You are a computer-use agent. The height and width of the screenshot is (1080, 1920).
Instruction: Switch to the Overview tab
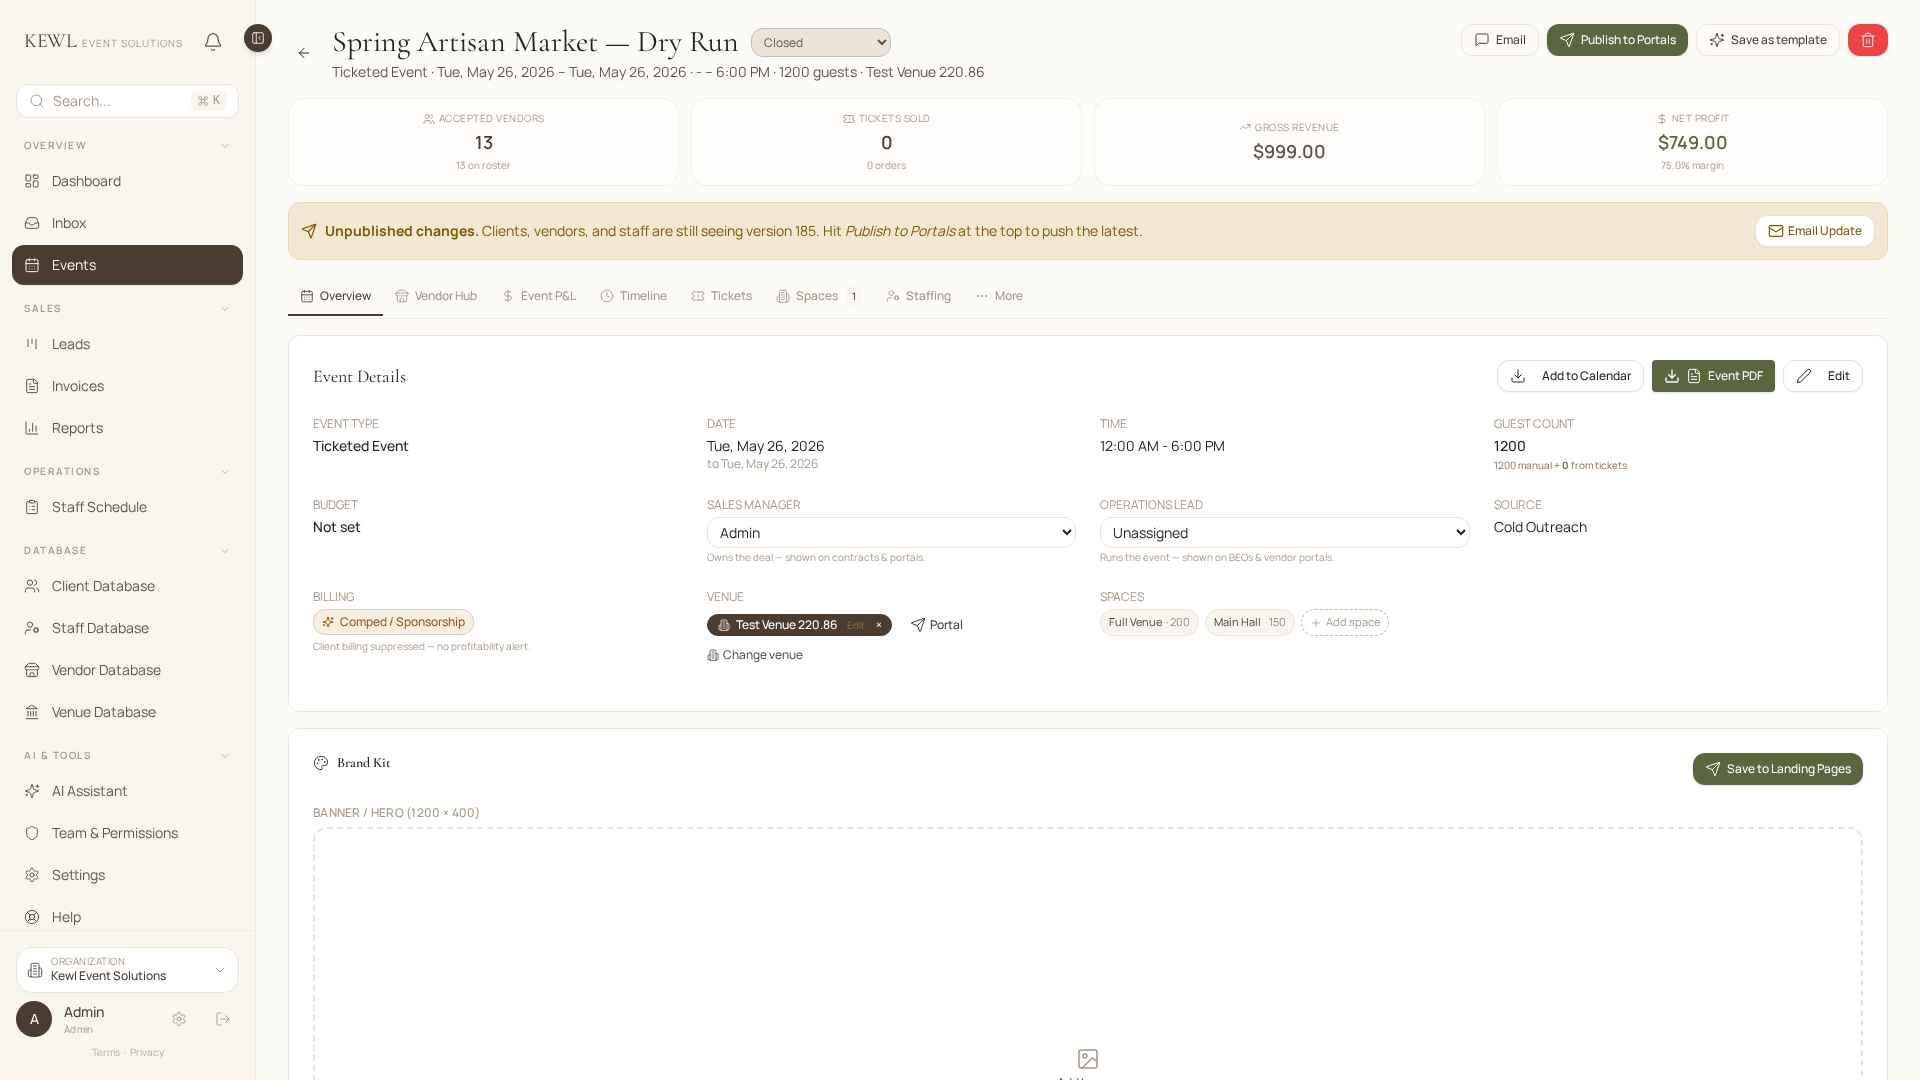[x=335, y=296]
